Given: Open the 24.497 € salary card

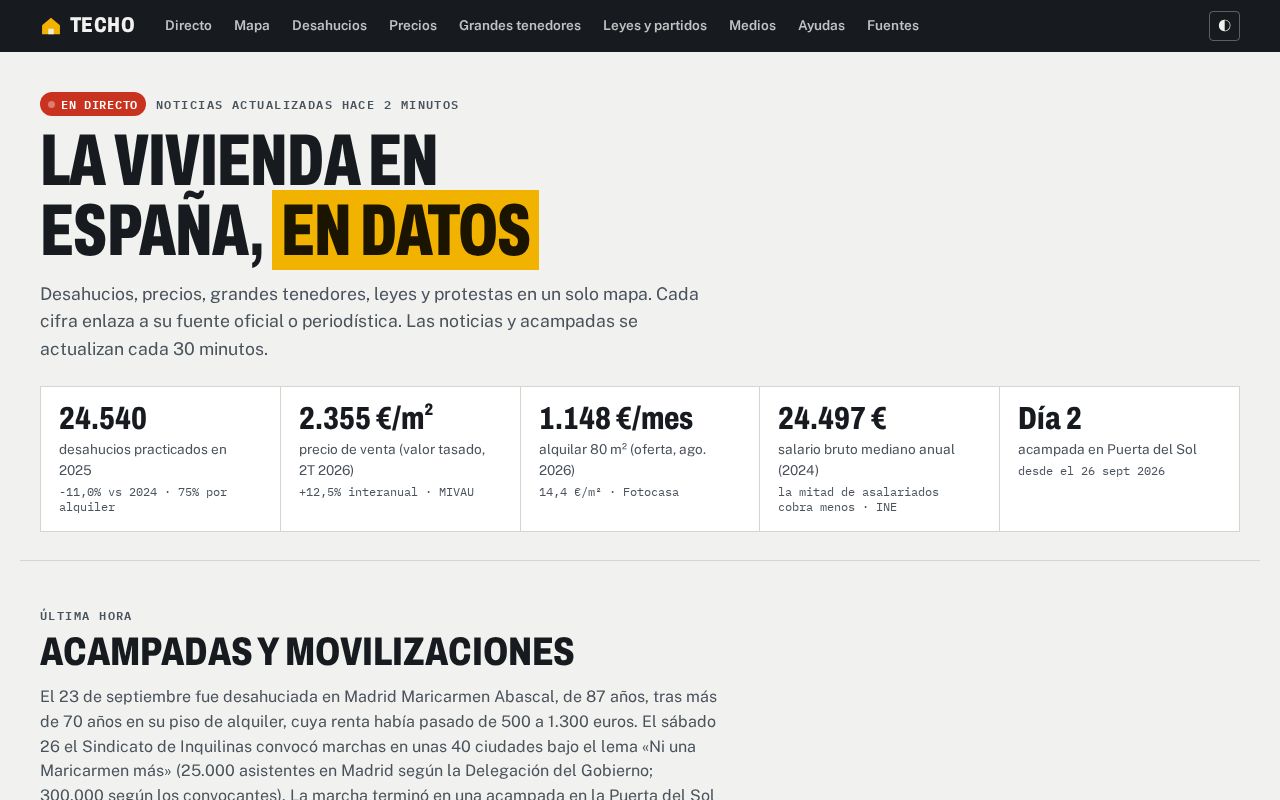Looking at the screenshot, I should click(x=879, y=459).
